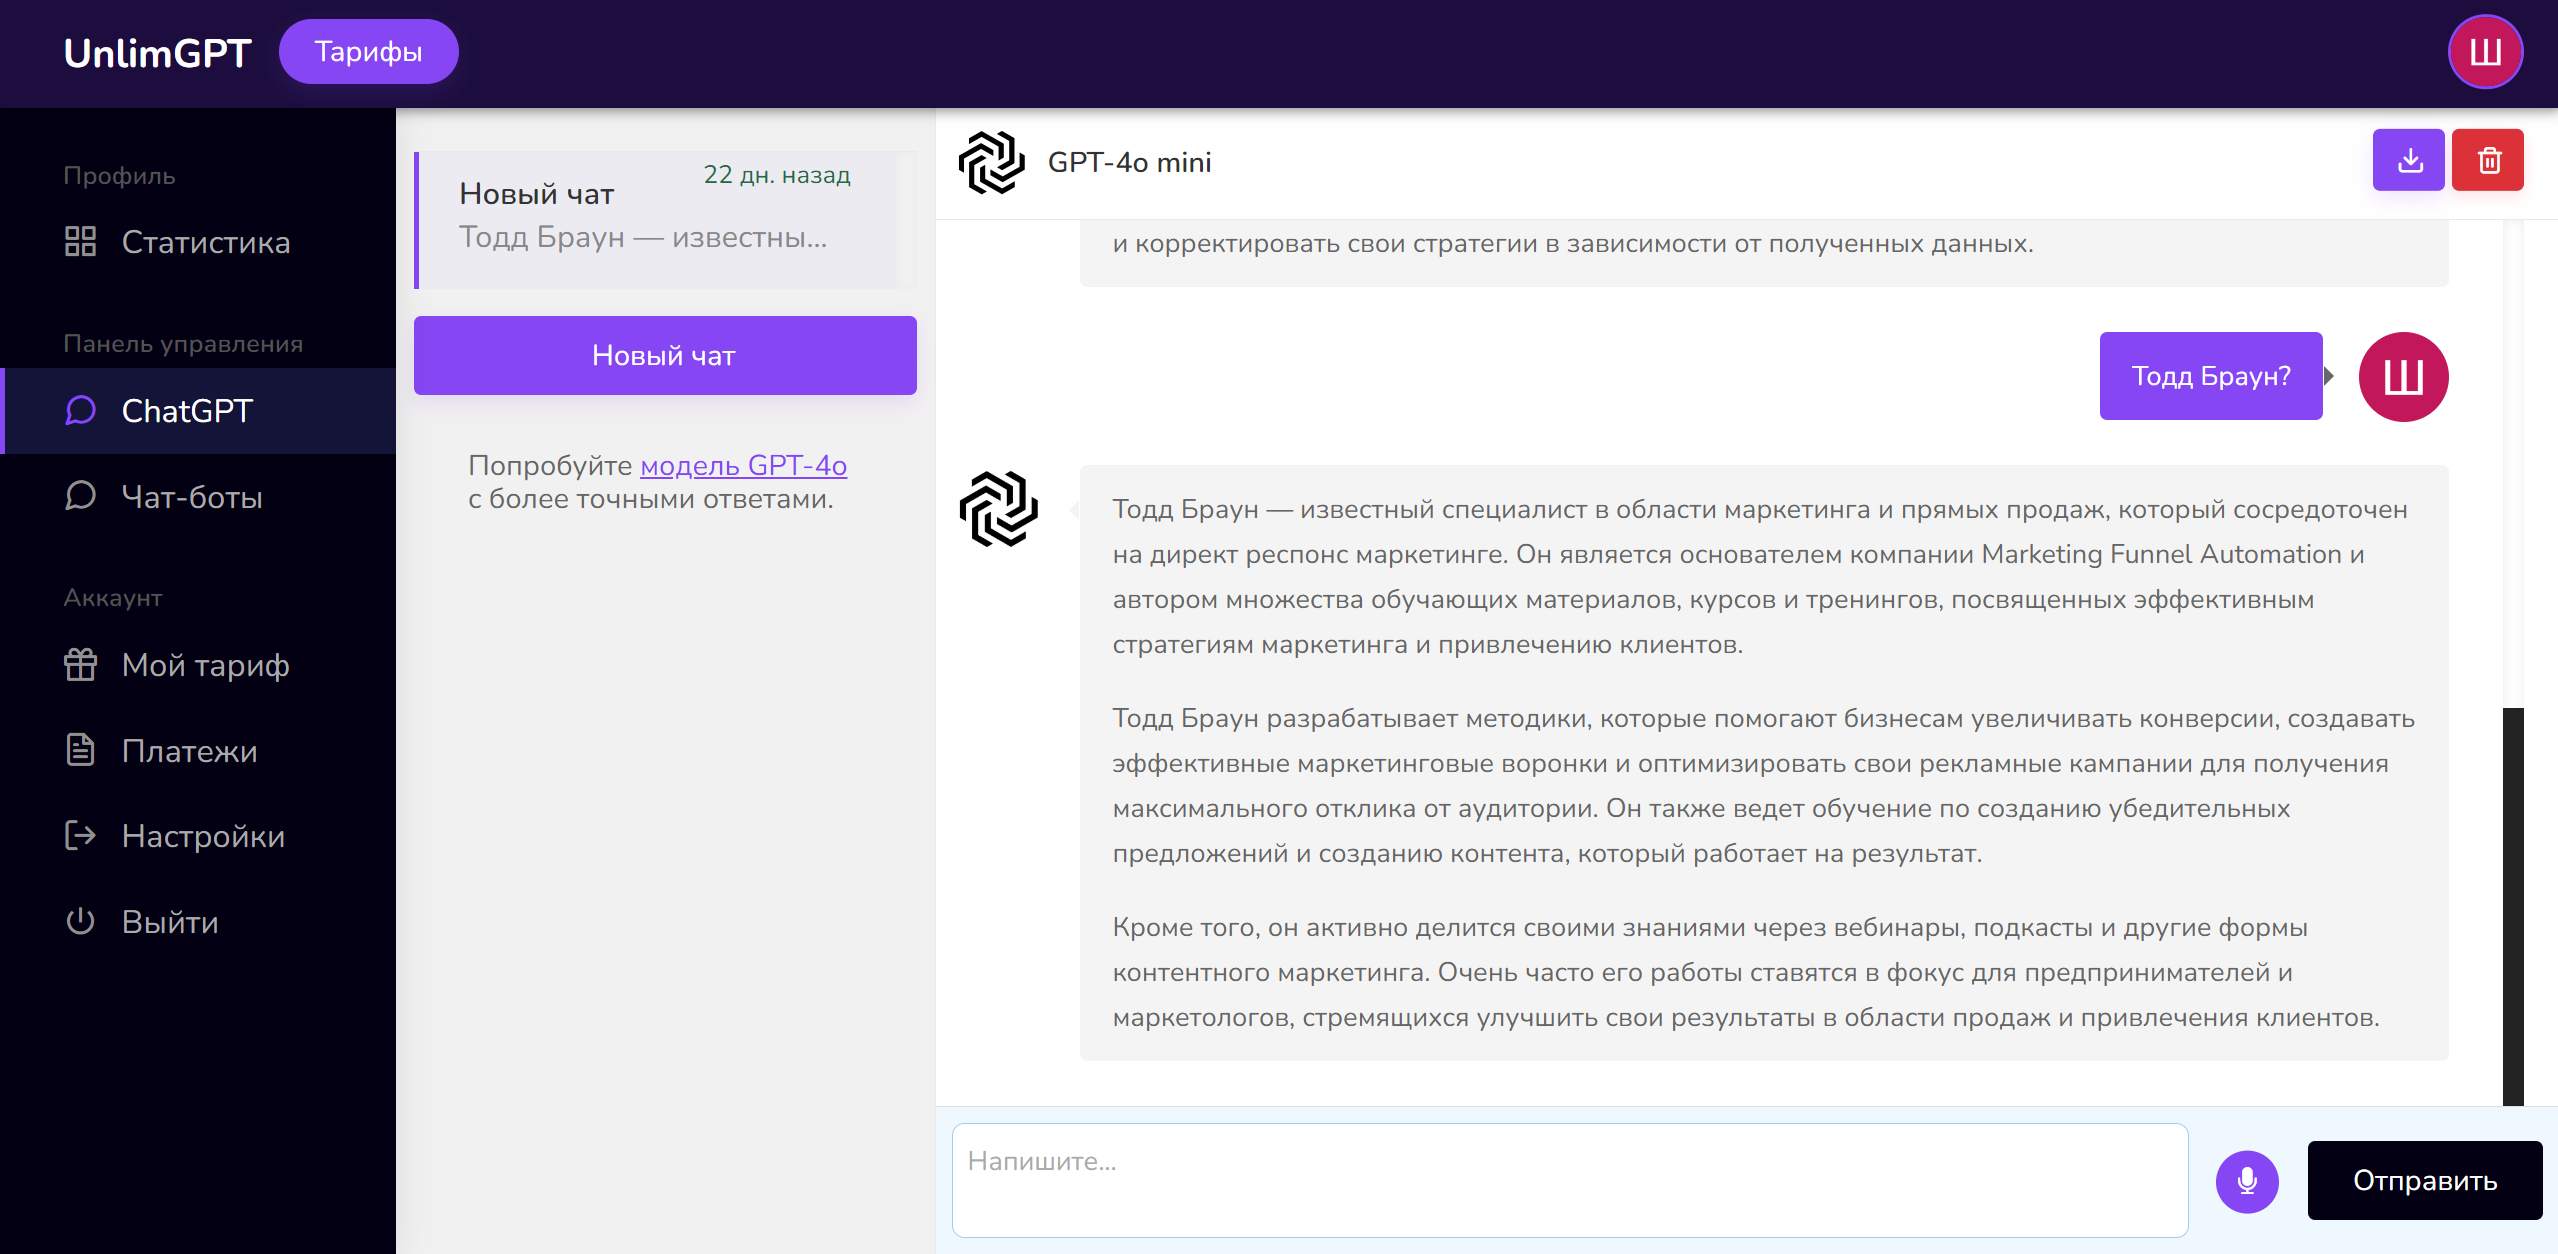Click the chat scrollbar thumb
The height and width of the screenshot is (1254, 2558).
pyautogui.click(x=2513, y=906)
